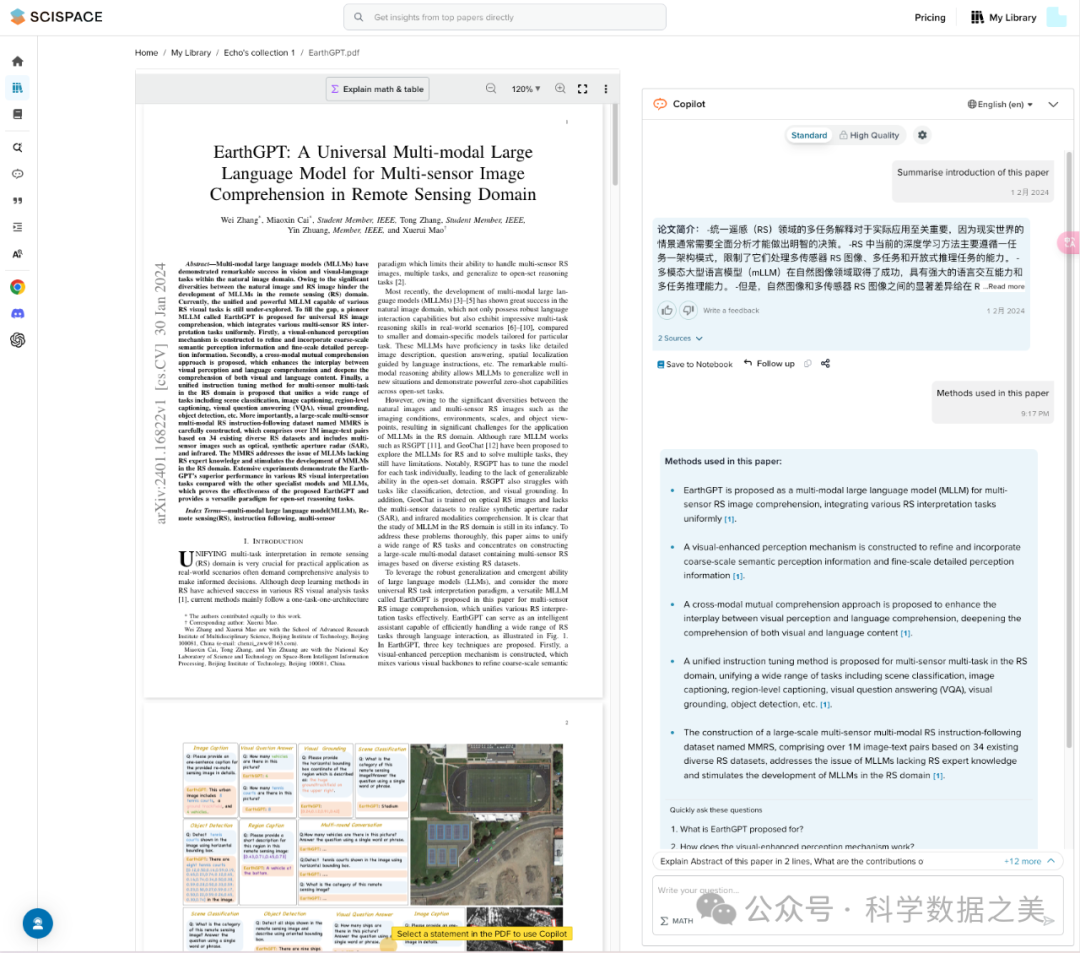1080x953 pixels.
Task: Open Copilot settings gear
Action: (x=922, y=135)
